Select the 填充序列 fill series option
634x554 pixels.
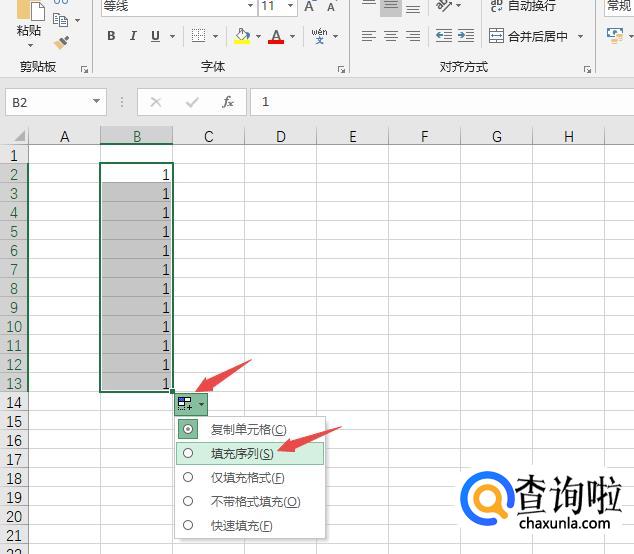242,453
